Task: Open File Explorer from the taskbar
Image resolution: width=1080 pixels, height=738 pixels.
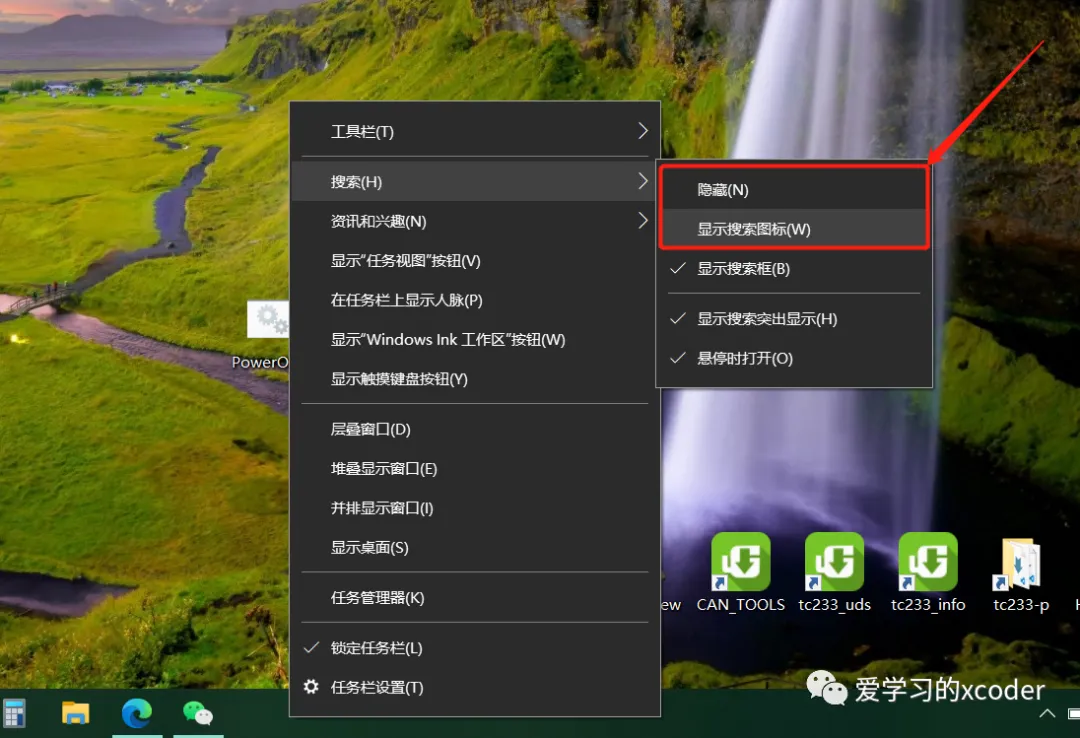Action: coord(75,714)
